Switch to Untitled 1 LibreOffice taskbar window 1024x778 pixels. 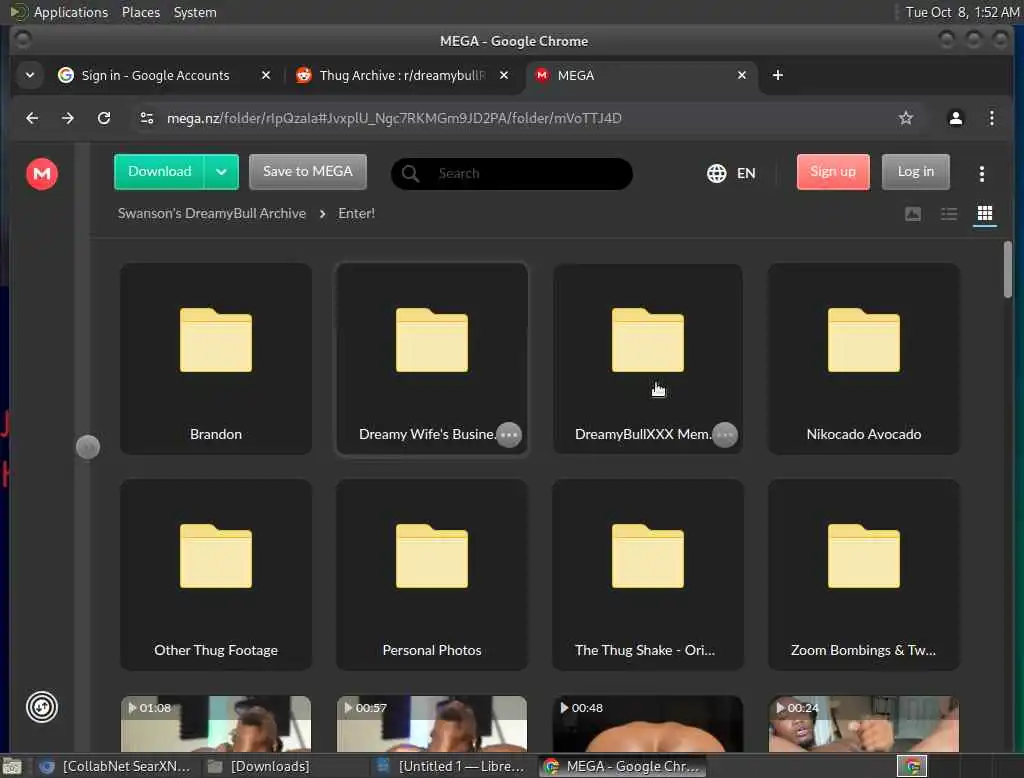pos(452,766)
